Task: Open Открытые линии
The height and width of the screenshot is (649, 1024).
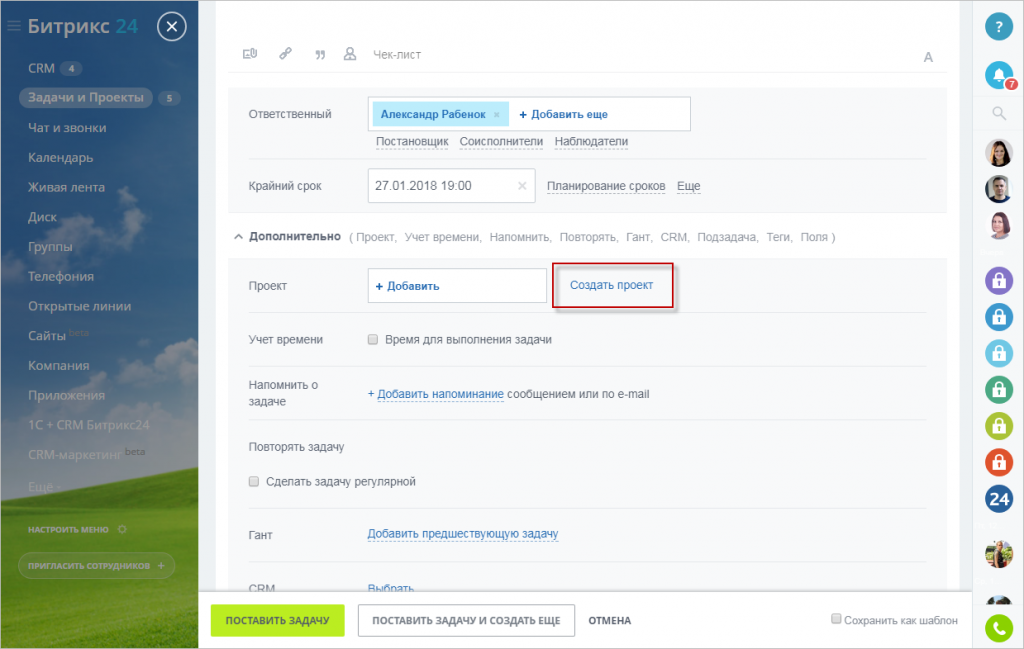Action: (79, 306)
